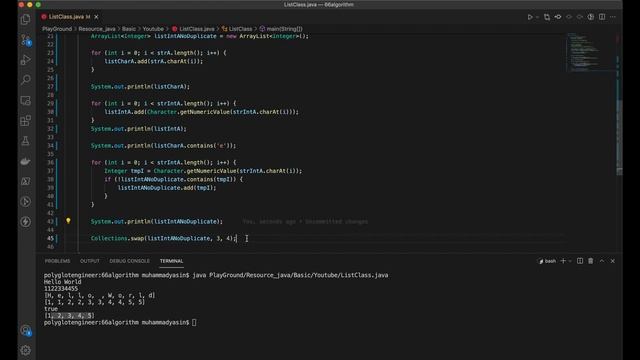The height and width of the screenshot is (360, 640).
Task: Switch to the OUTPUT panel tab
Action: click(x=90, y=261)
